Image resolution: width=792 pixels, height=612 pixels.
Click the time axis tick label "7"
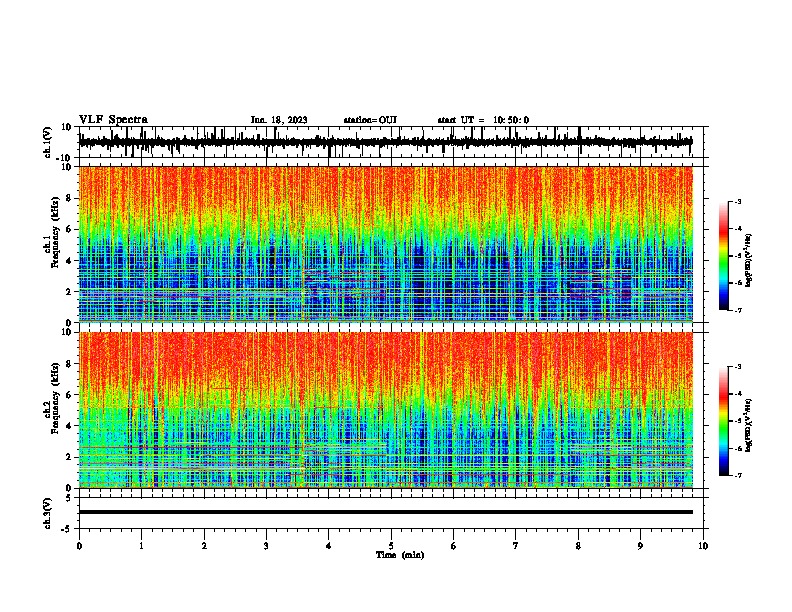click(x=516, y=546)
